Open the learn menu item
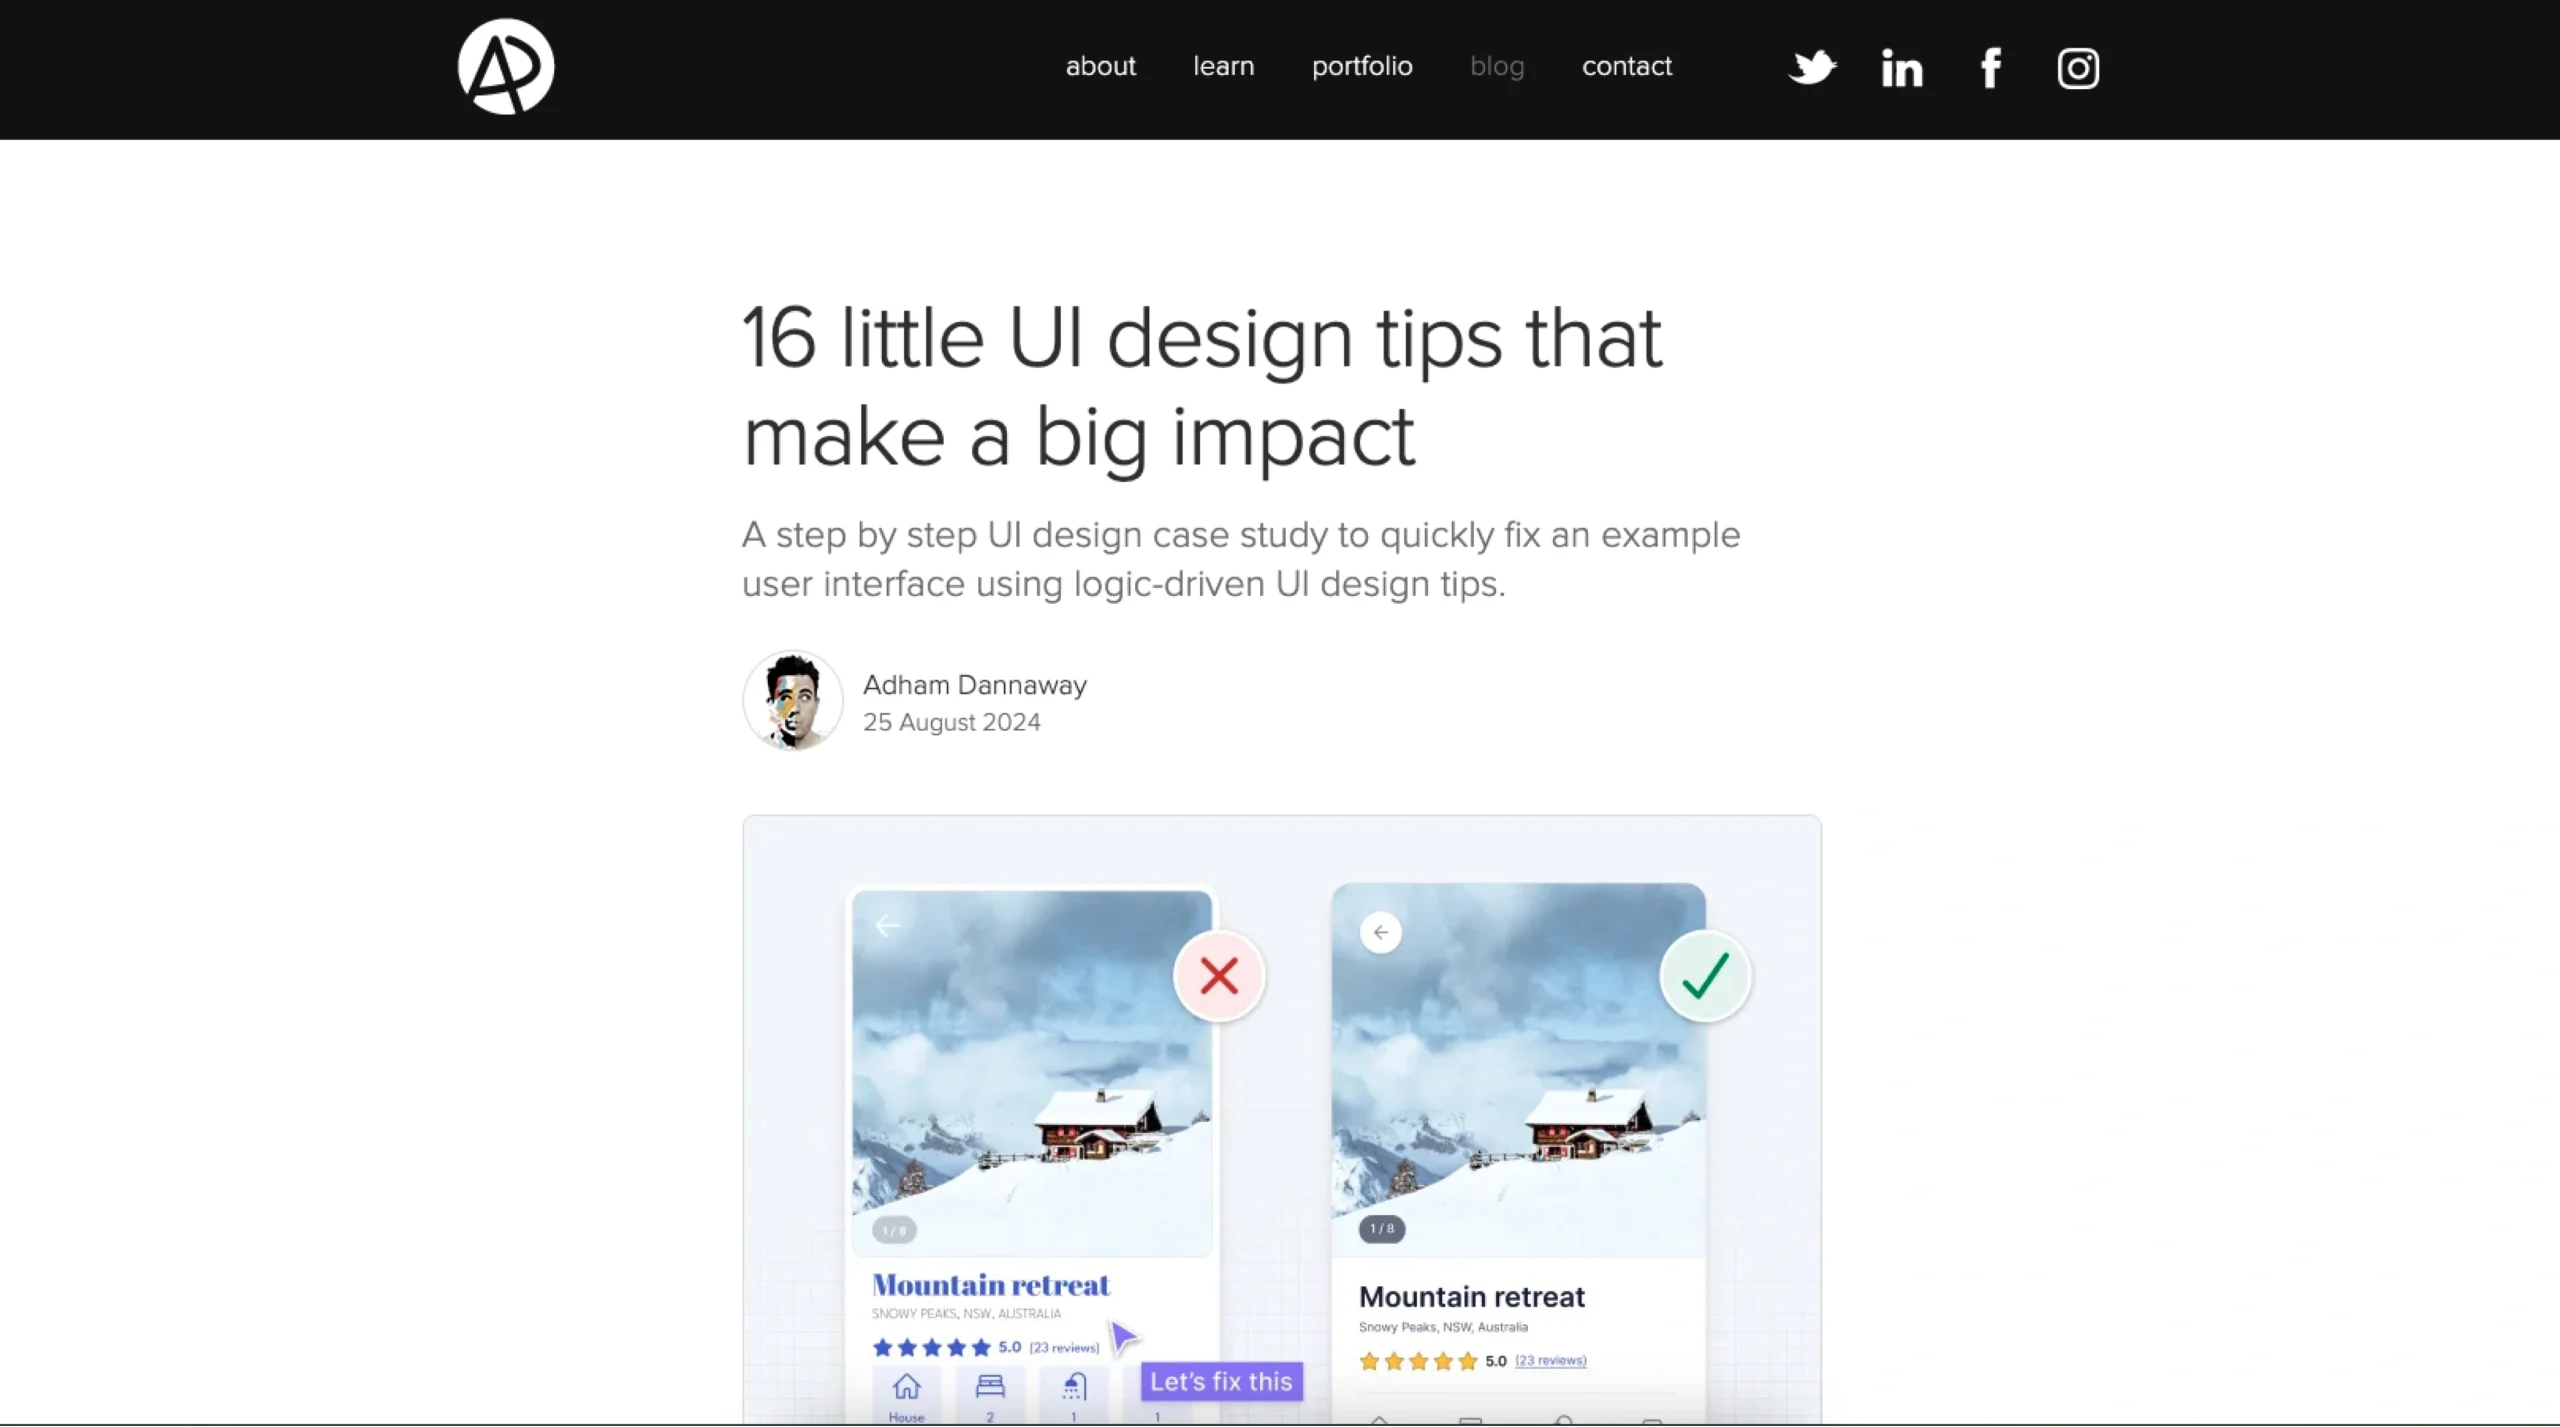Image resolution: width=2560 pixels, height=1427 pixels. point(1223,66)
